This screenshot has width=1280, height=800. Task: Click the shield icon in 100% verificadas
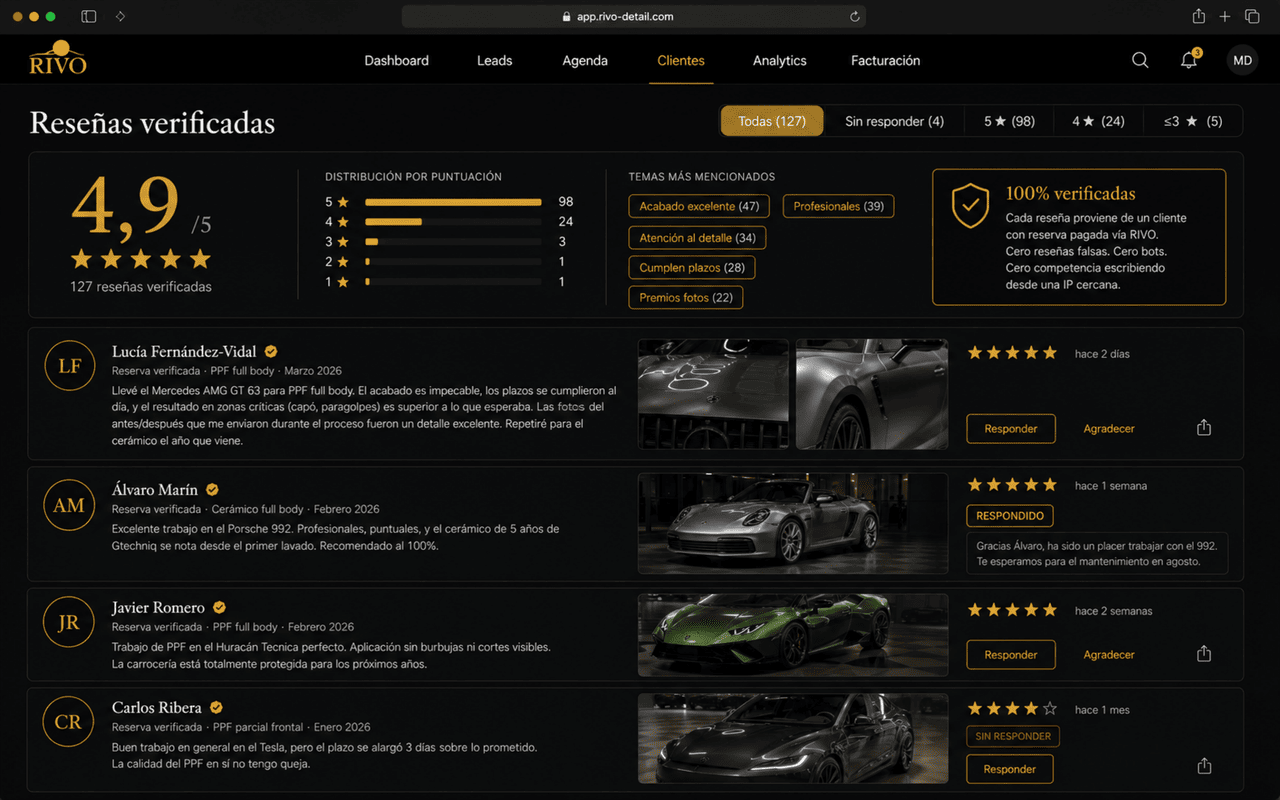coord(970,206)
